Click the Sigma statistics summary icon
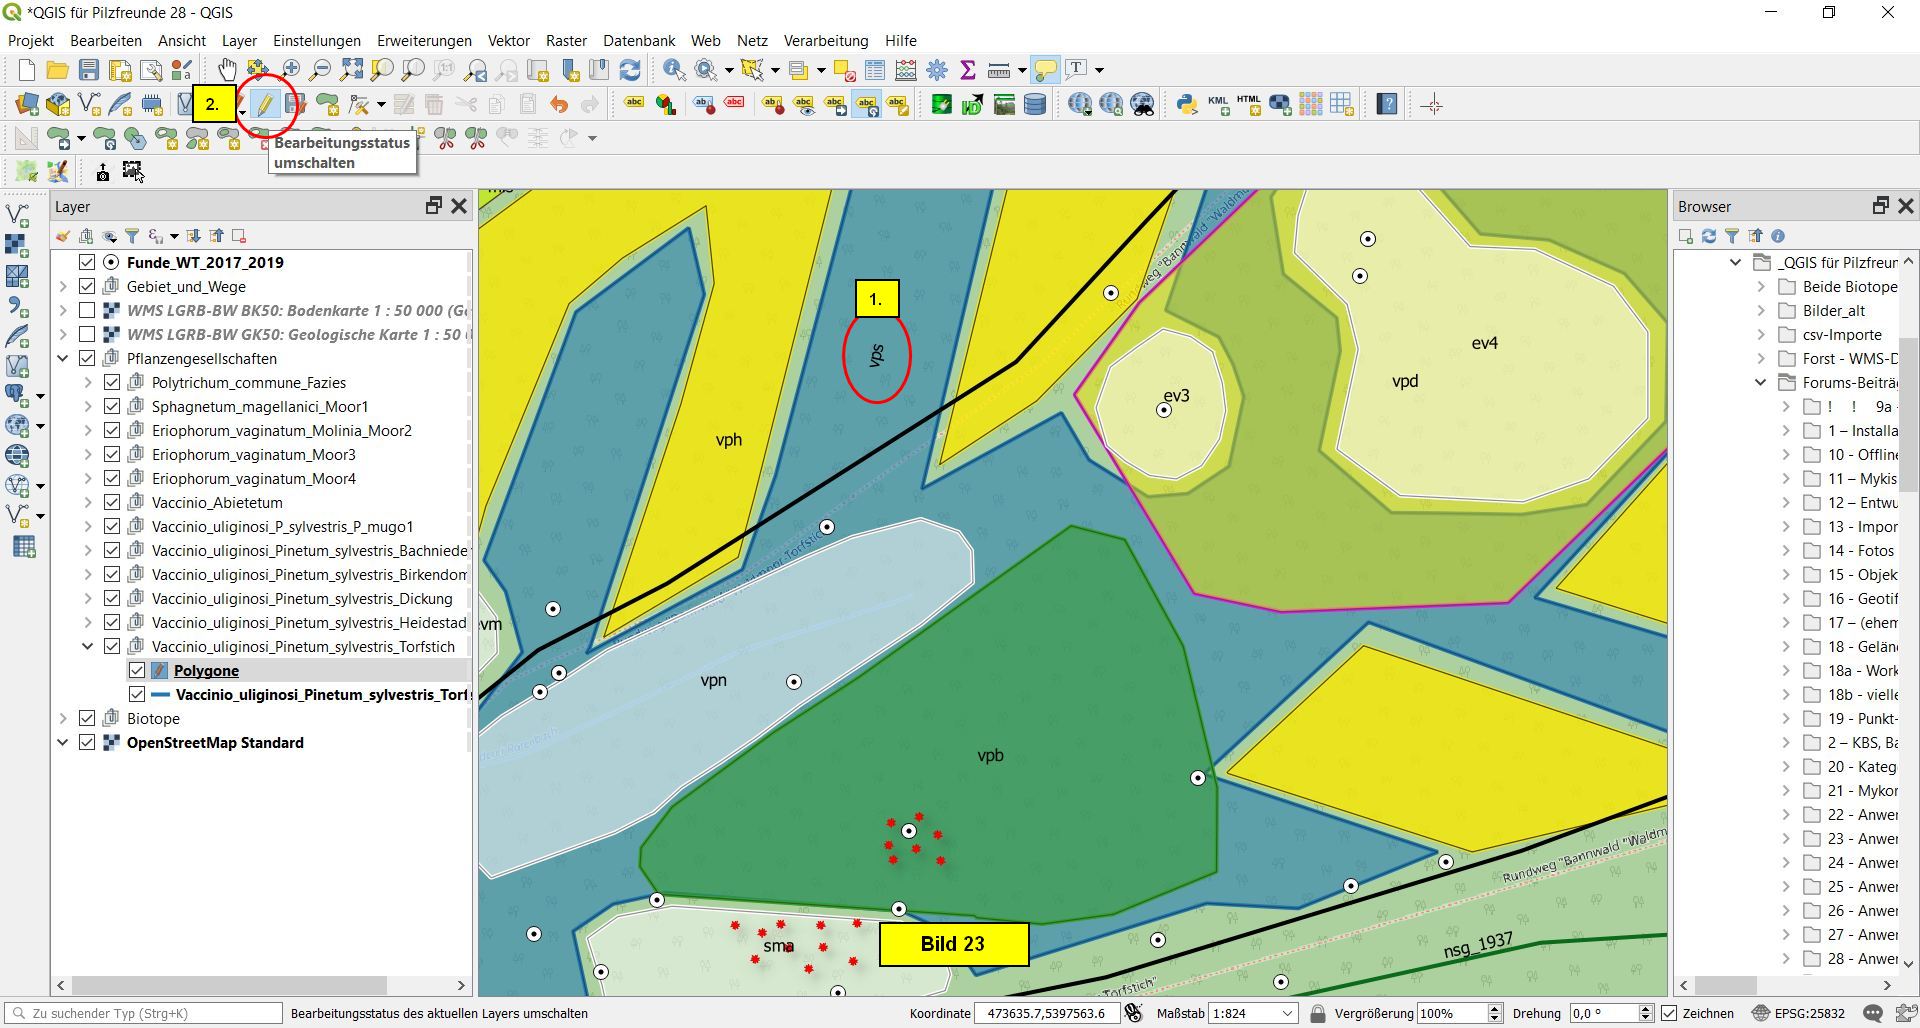Viewport: 1920px width, 1028px height. [x=967, y=69]
